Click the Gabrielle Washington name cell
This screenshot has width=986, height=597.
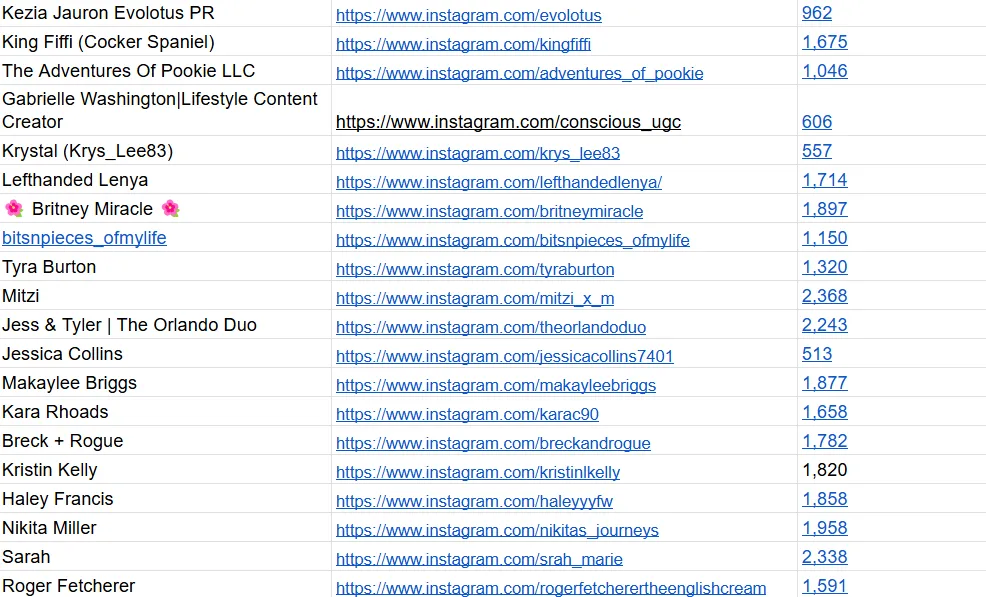coord(160,110)
